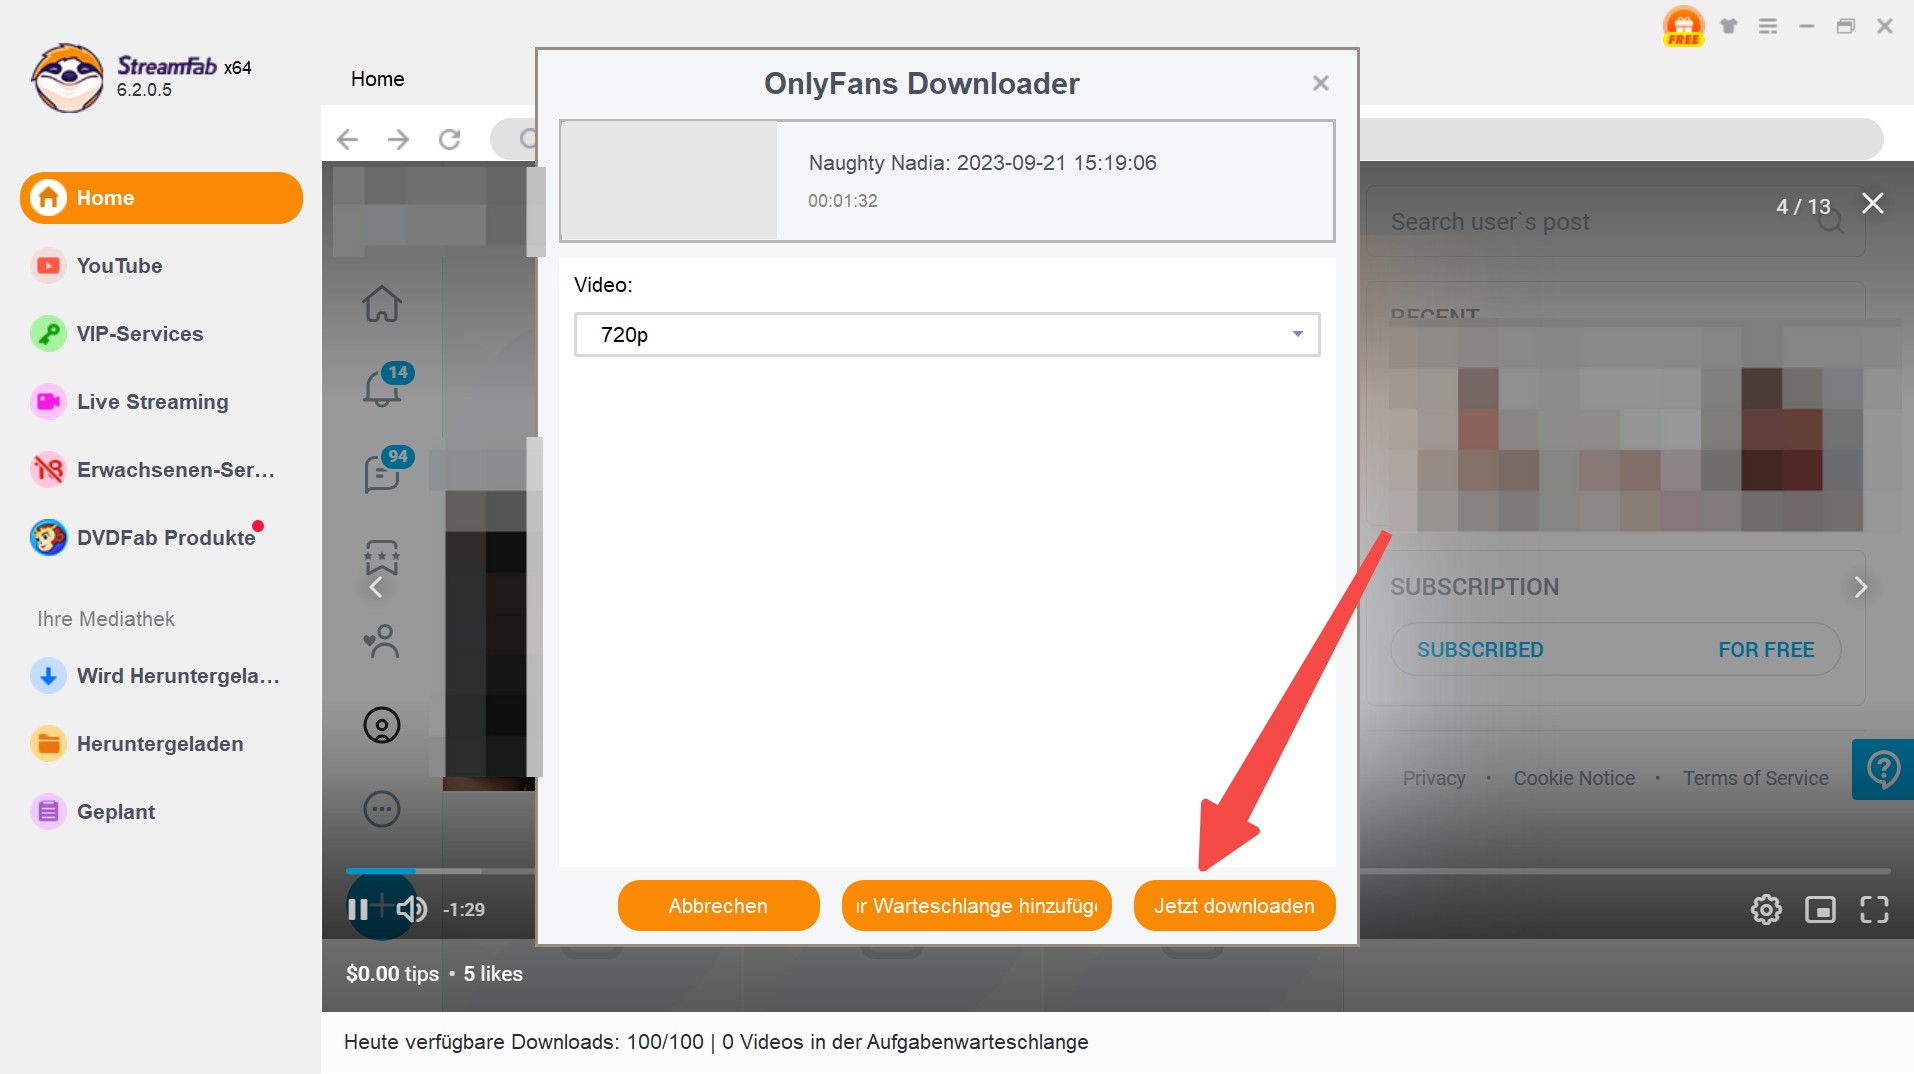Click the browser back arrow

tap(347, 139)
